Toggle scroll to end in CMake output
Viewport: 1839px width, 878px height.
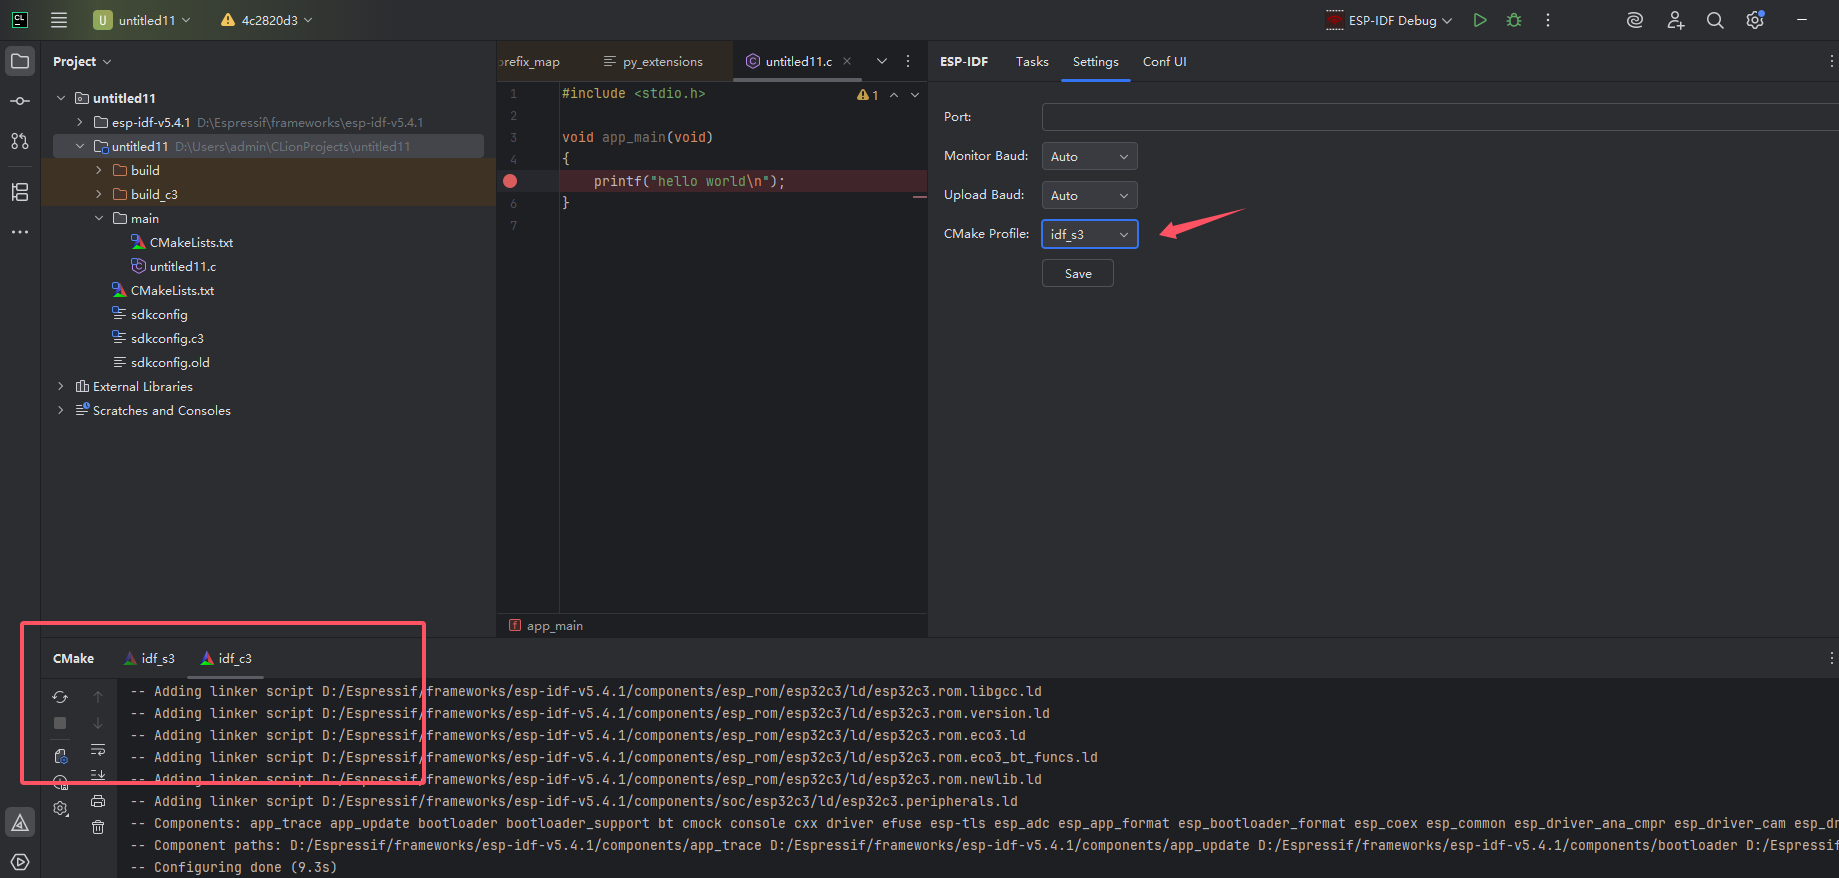click(98, 775)
